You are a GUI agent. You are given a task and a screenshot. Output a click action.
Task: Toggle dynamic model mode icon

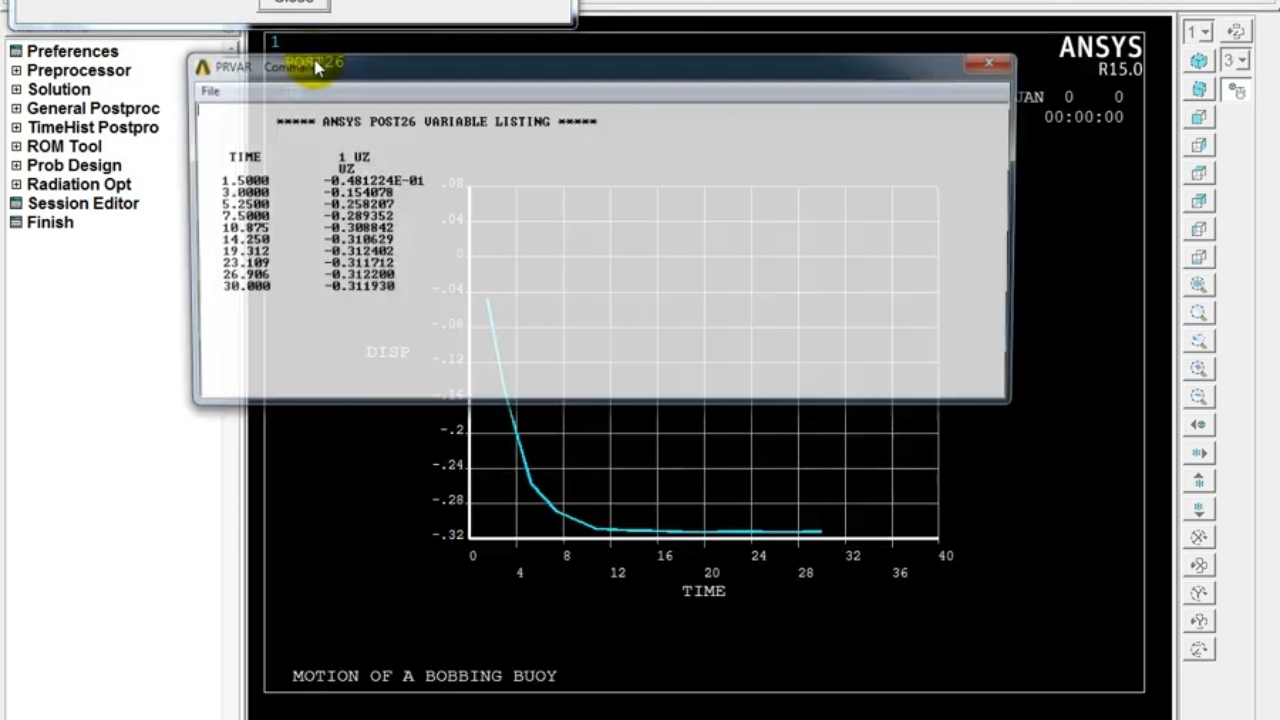(x=1237, y=91)
